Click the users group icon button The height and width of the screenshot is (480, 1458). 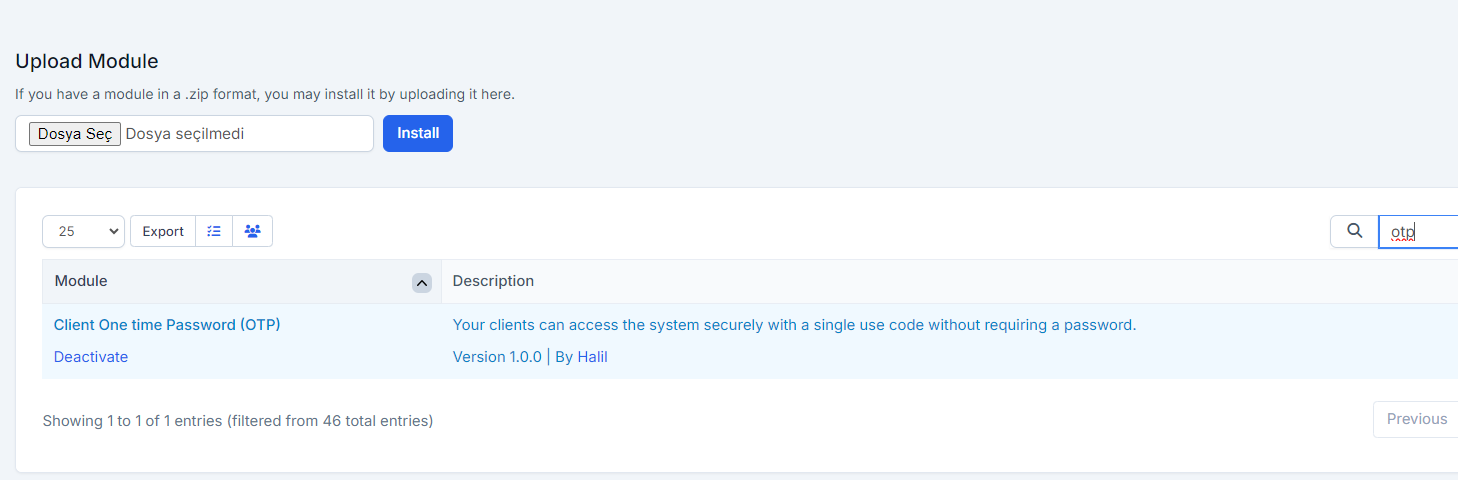(252, 231)
